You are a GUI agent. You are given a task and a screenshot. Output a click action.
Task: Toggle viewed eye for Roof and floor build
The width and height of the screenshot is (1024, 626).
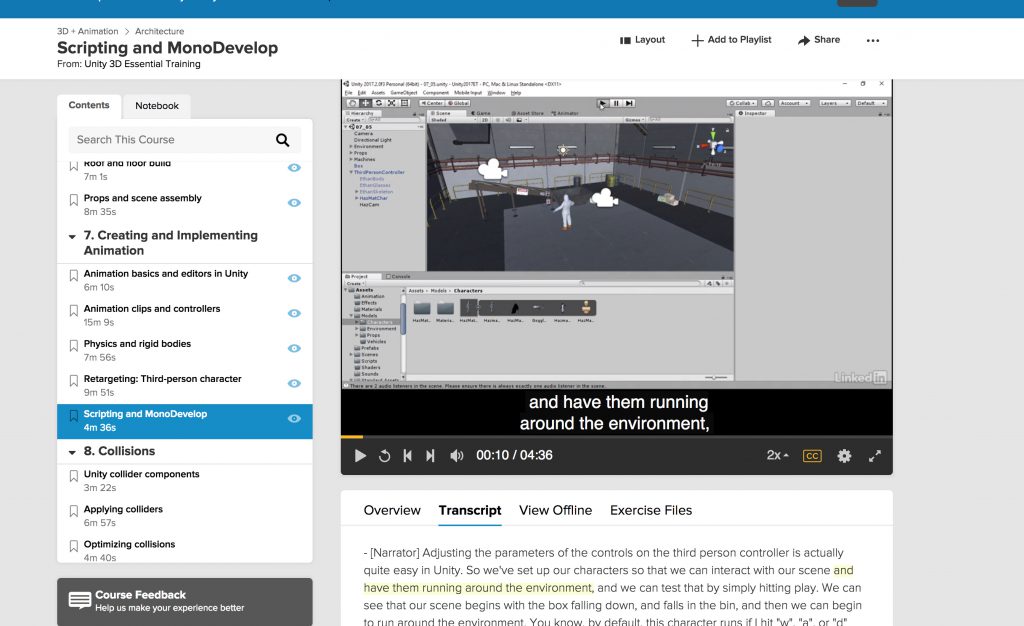point(295,168)
